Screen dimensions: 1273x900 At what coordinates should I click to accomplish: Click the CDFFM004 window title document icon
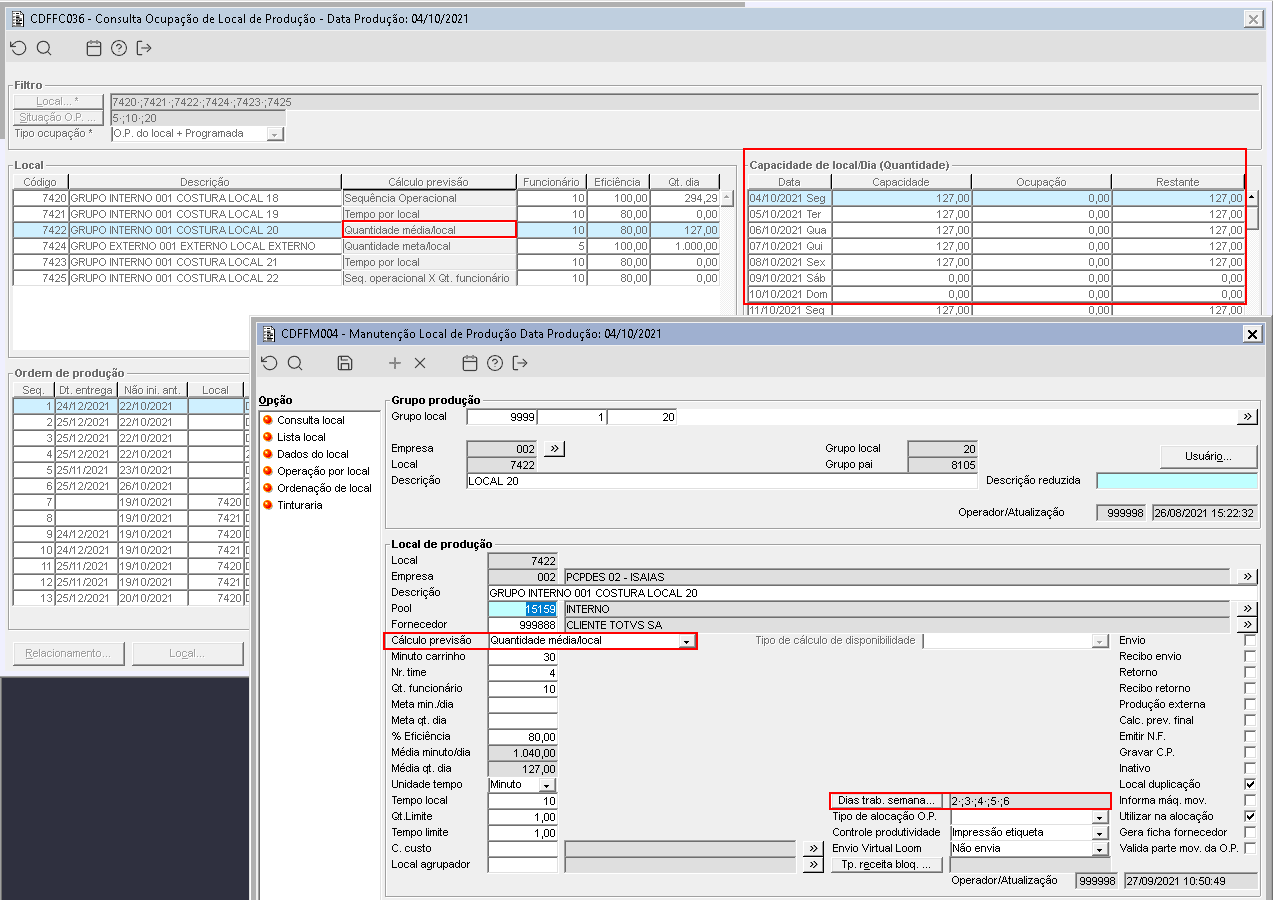click(268, 333)
